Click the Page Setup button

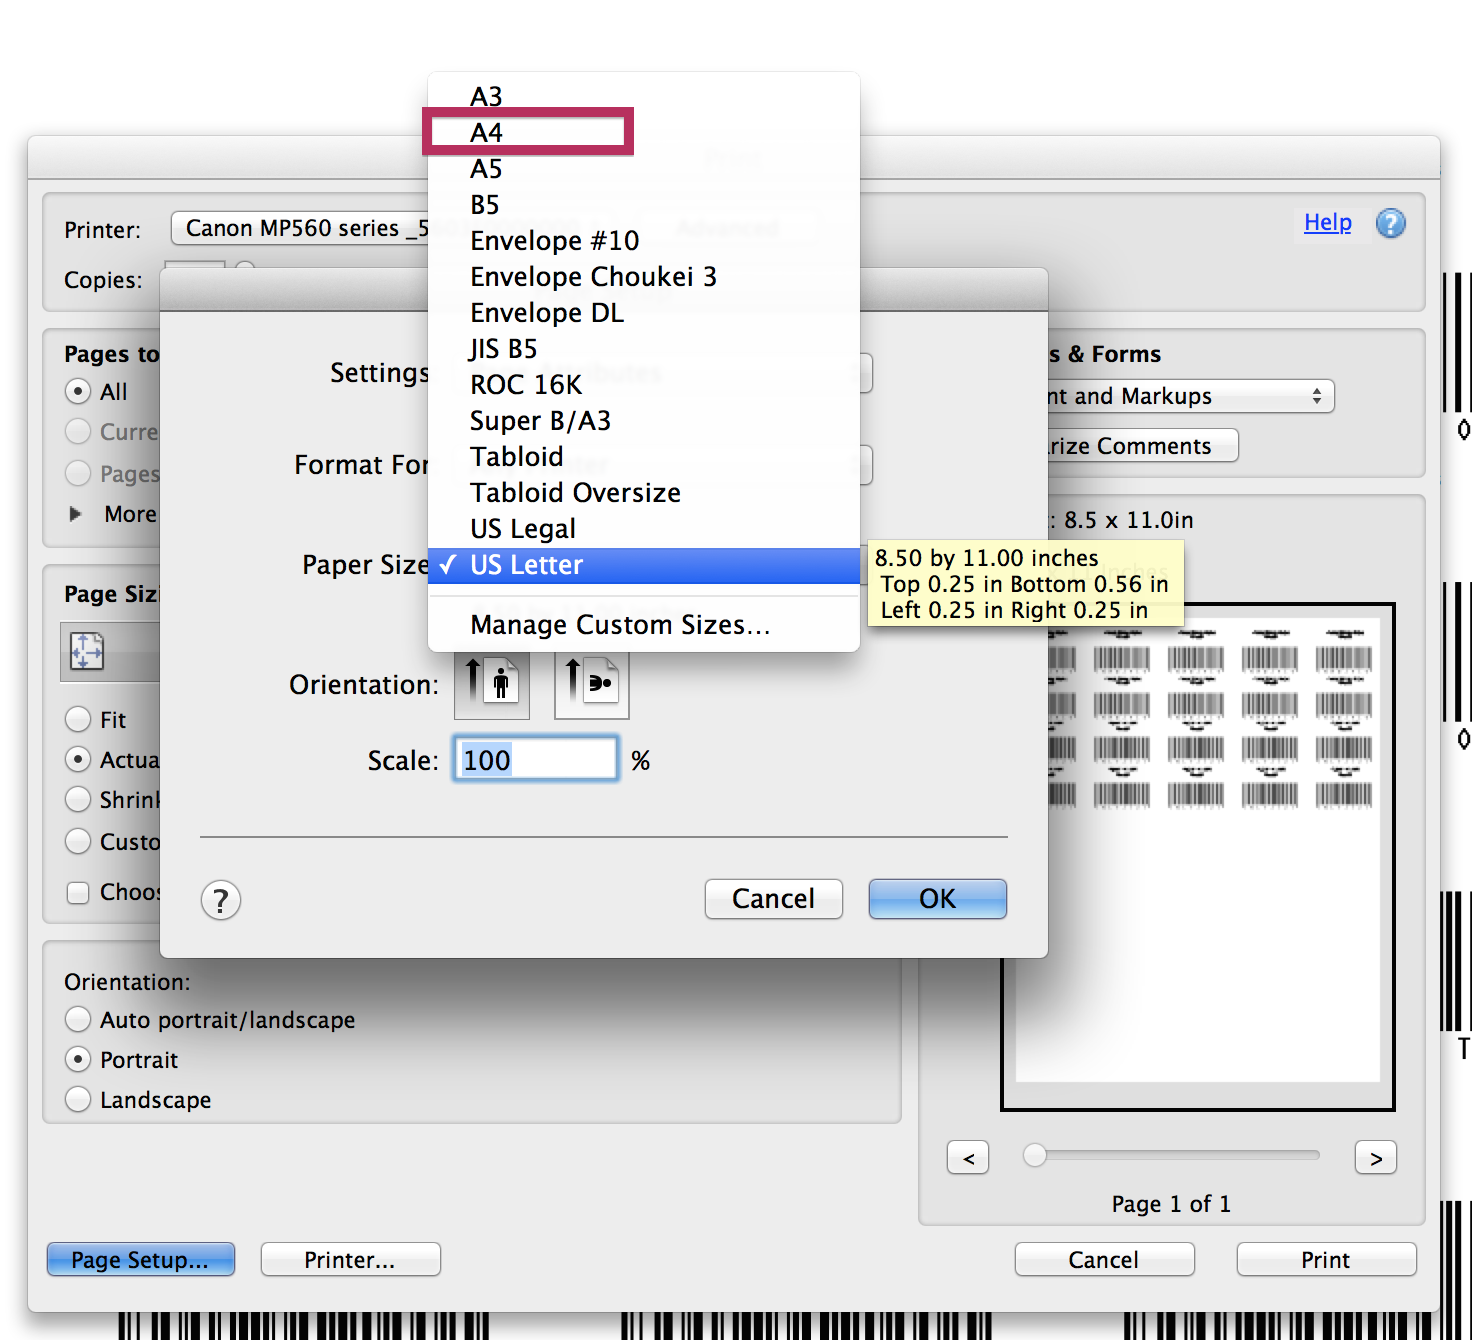click(140, 1259)
